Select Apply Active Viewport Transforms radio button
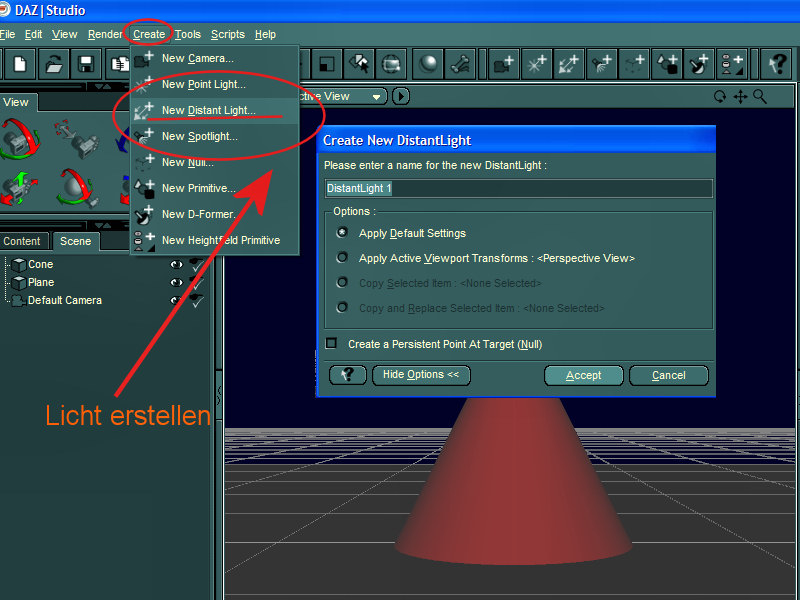 coord(342,258)
